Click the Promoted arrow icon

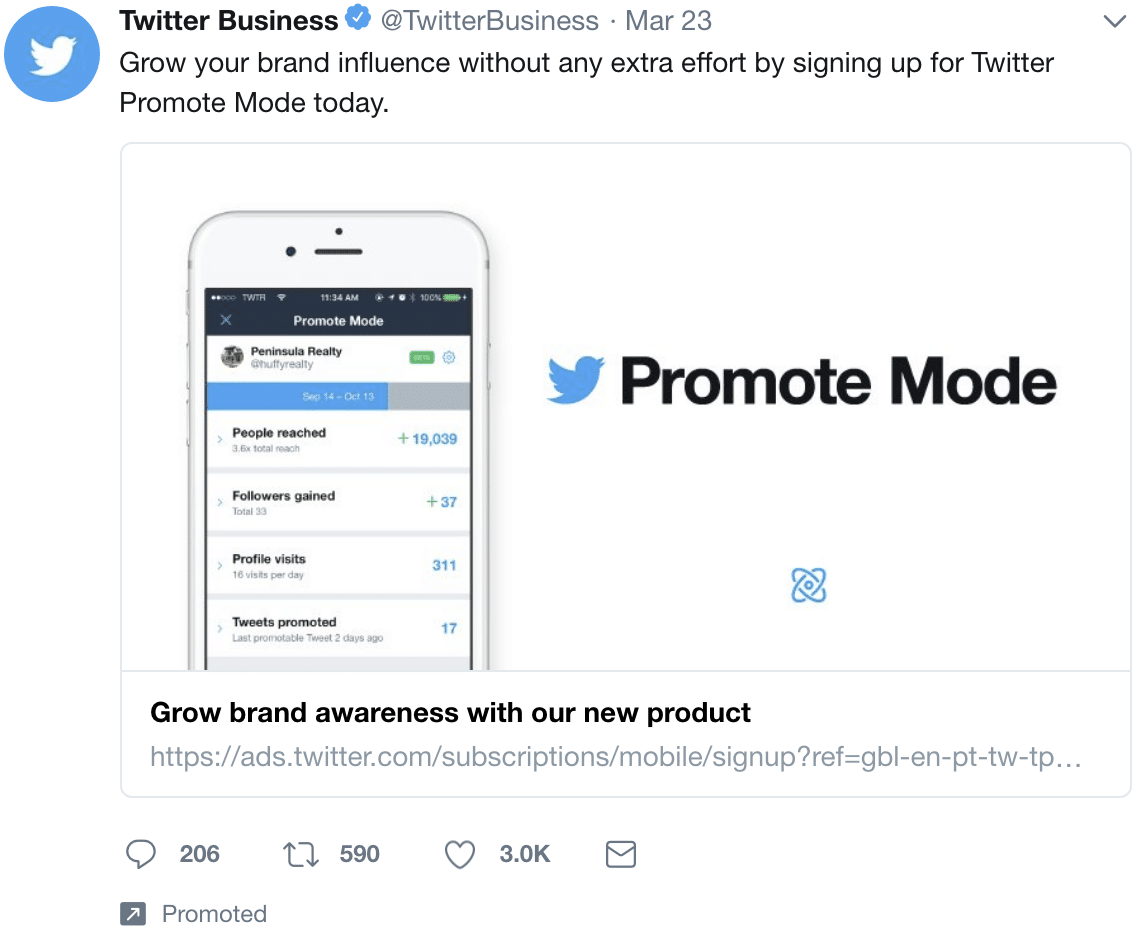(133, 914)
